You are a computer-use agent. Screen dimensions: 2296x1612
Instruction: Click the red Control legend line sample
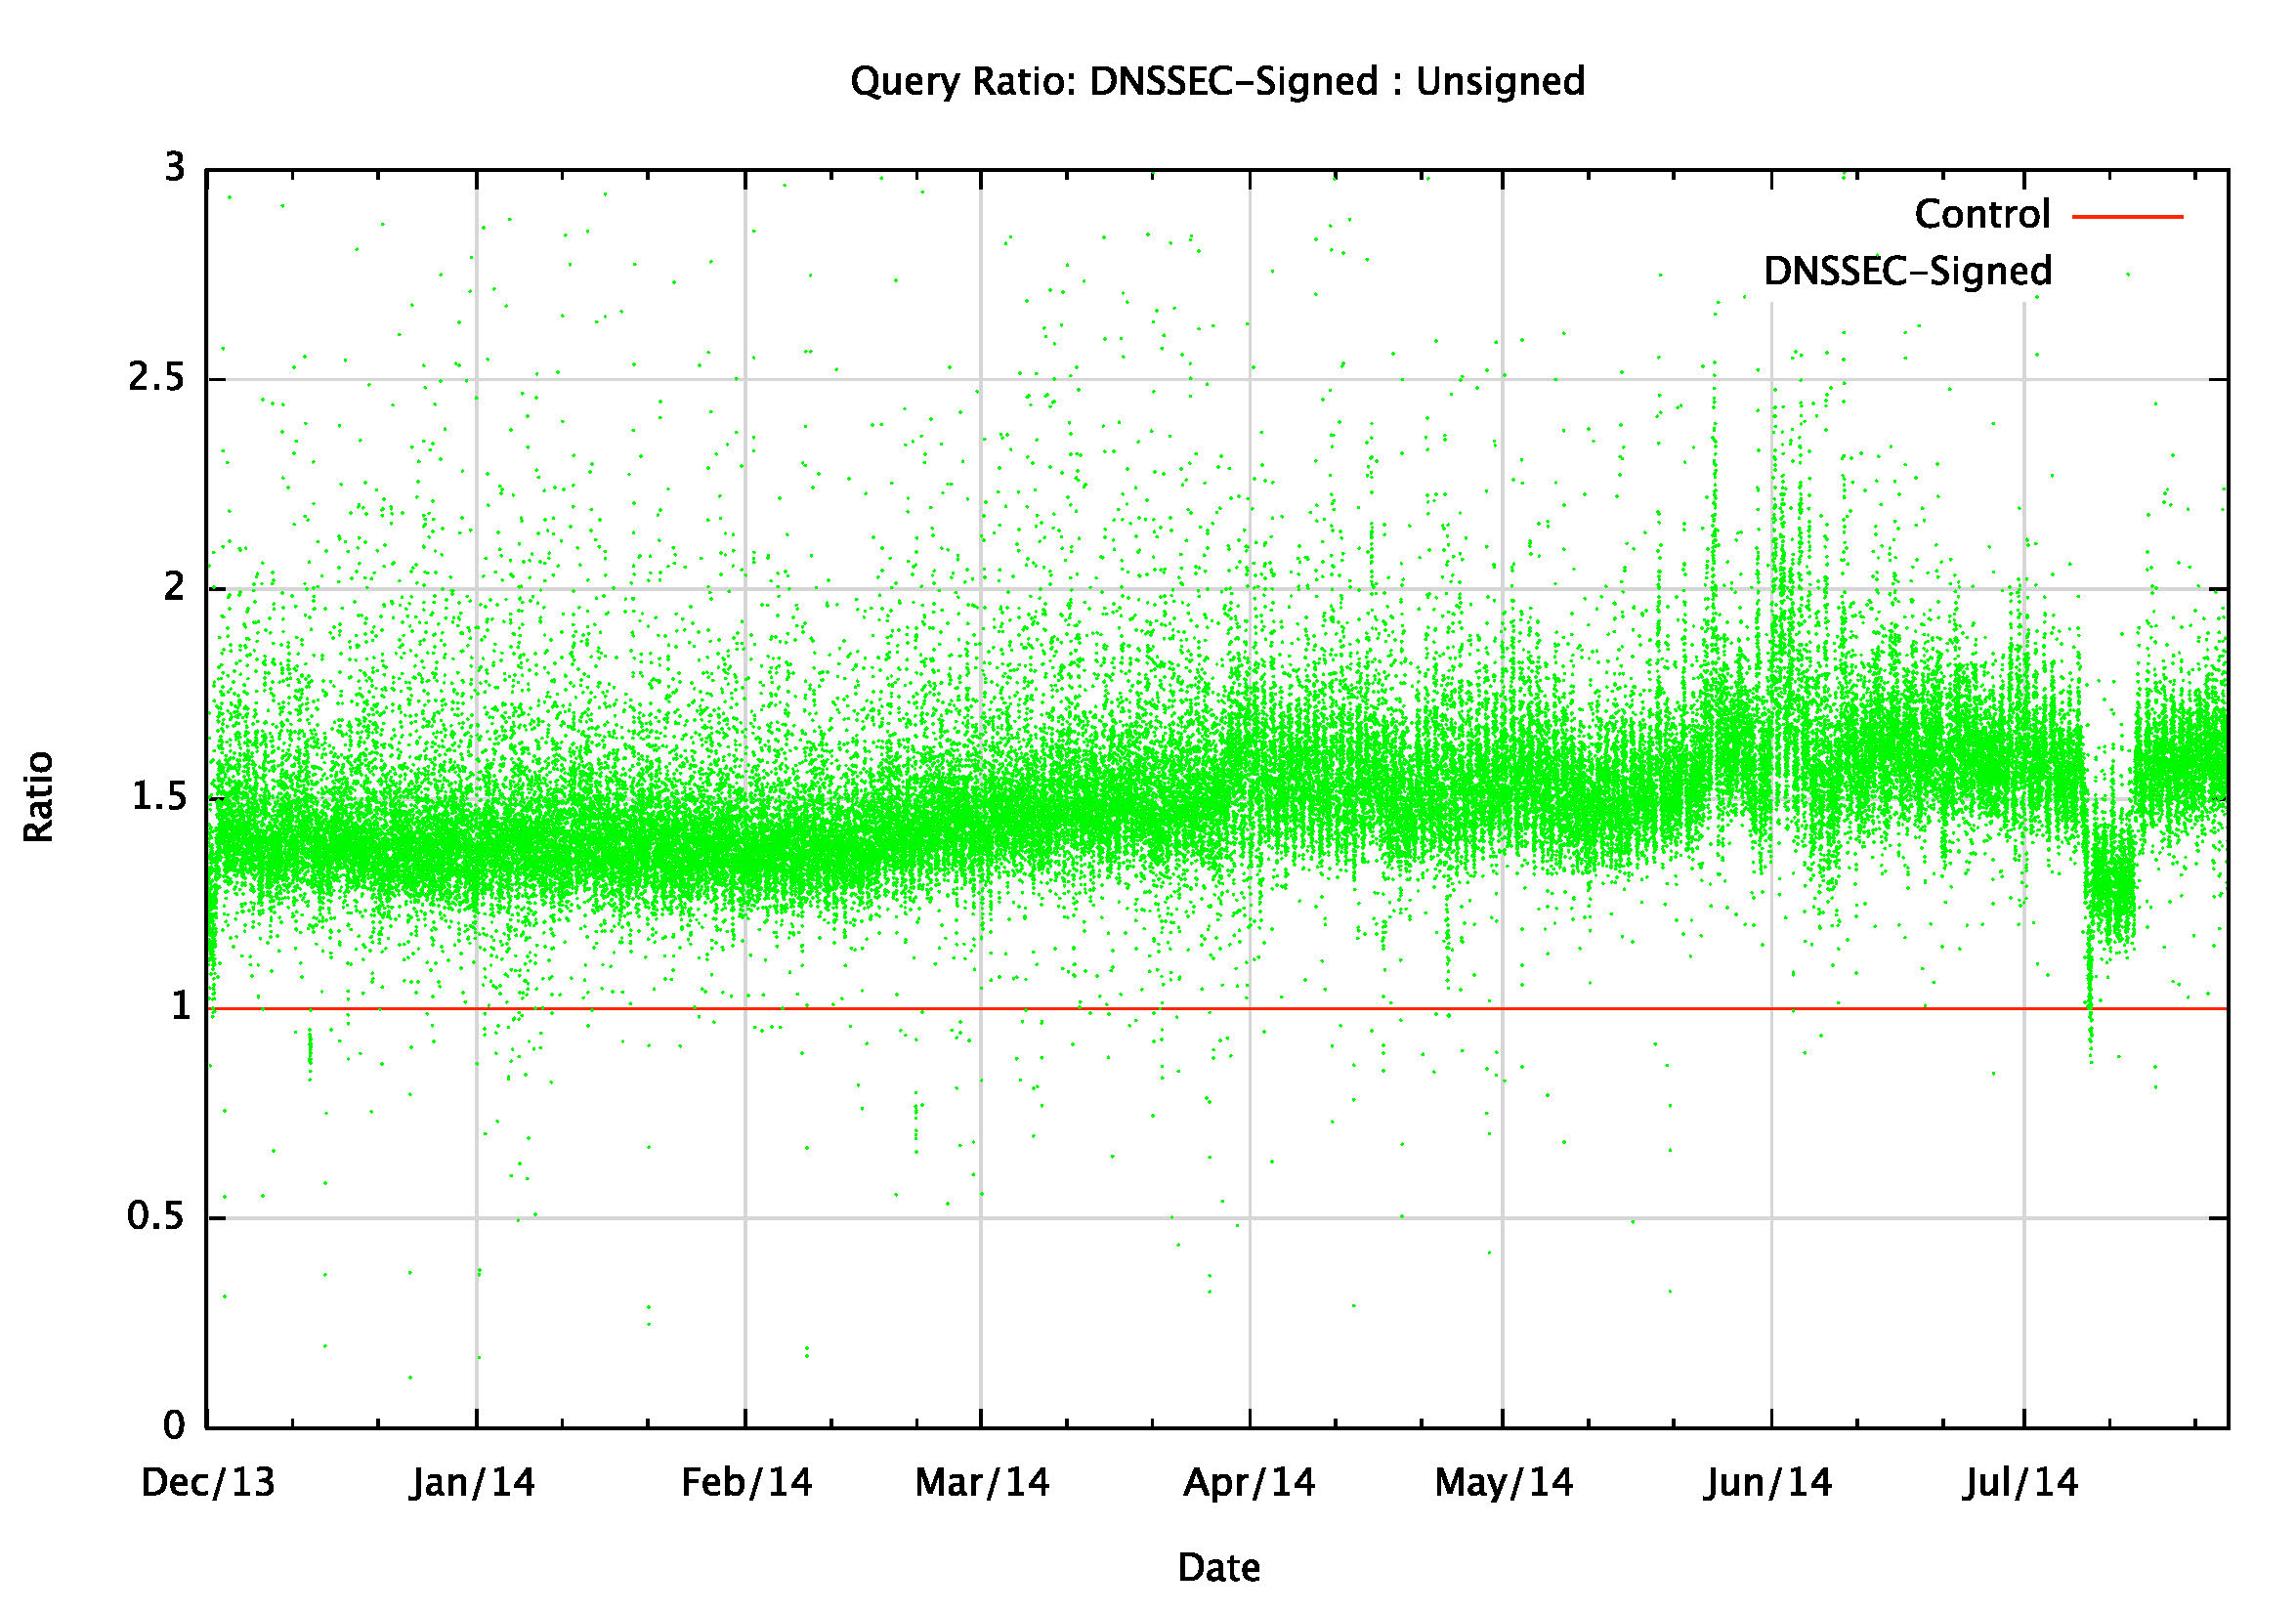2127,216
